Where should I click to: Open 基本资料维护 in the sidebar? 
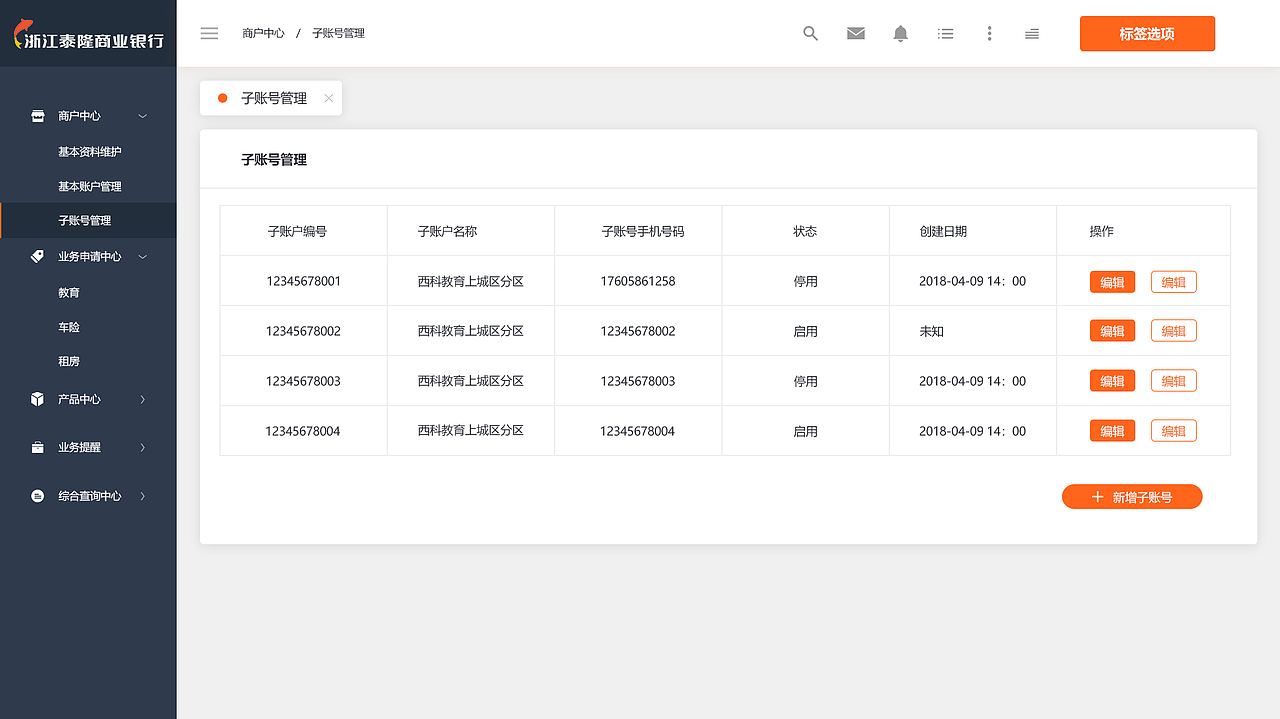pos(89,152)
